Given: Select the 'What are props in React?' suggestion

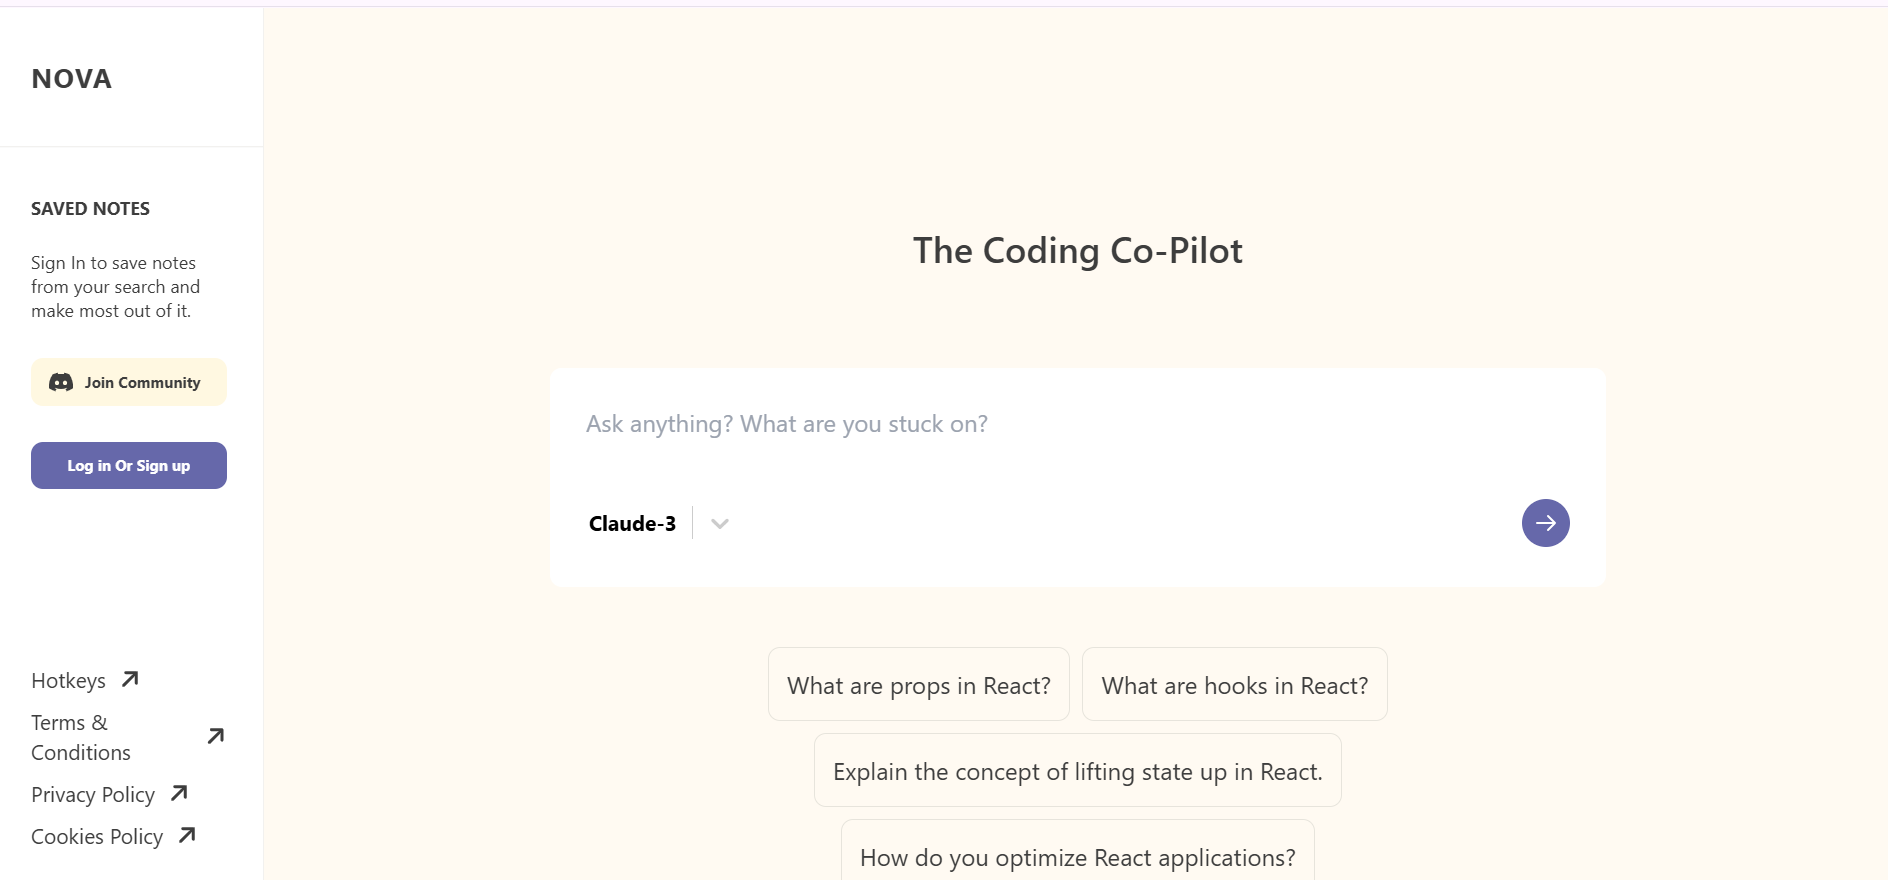Looking at the screenshot, I should [918, 685].
